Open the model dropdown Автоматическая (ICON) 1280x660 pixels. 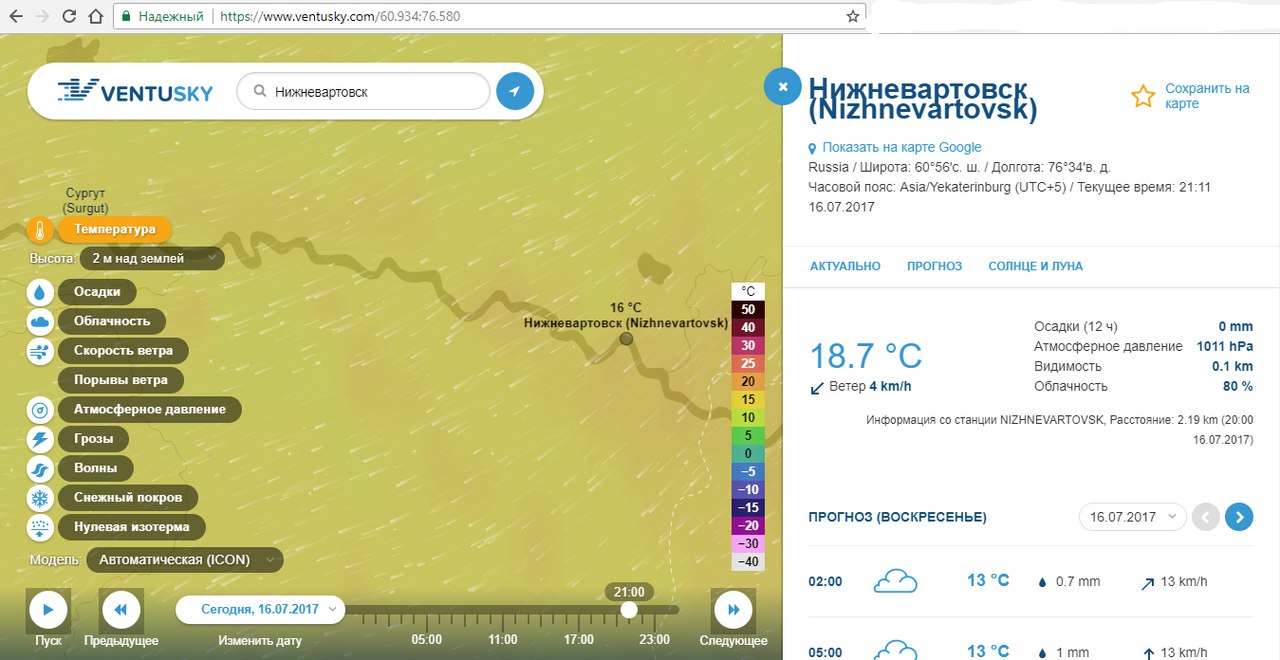click(x=185, y=560)
